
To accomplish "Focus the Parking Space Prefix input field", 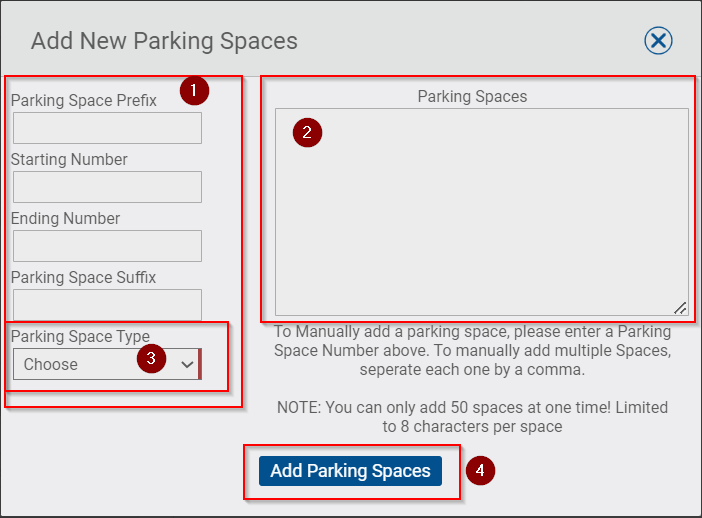I will [x=107, y=128].
